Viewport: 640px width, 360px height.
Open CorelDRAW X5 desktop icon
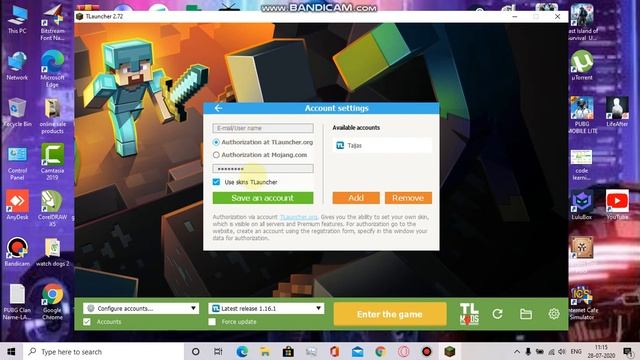52,208
